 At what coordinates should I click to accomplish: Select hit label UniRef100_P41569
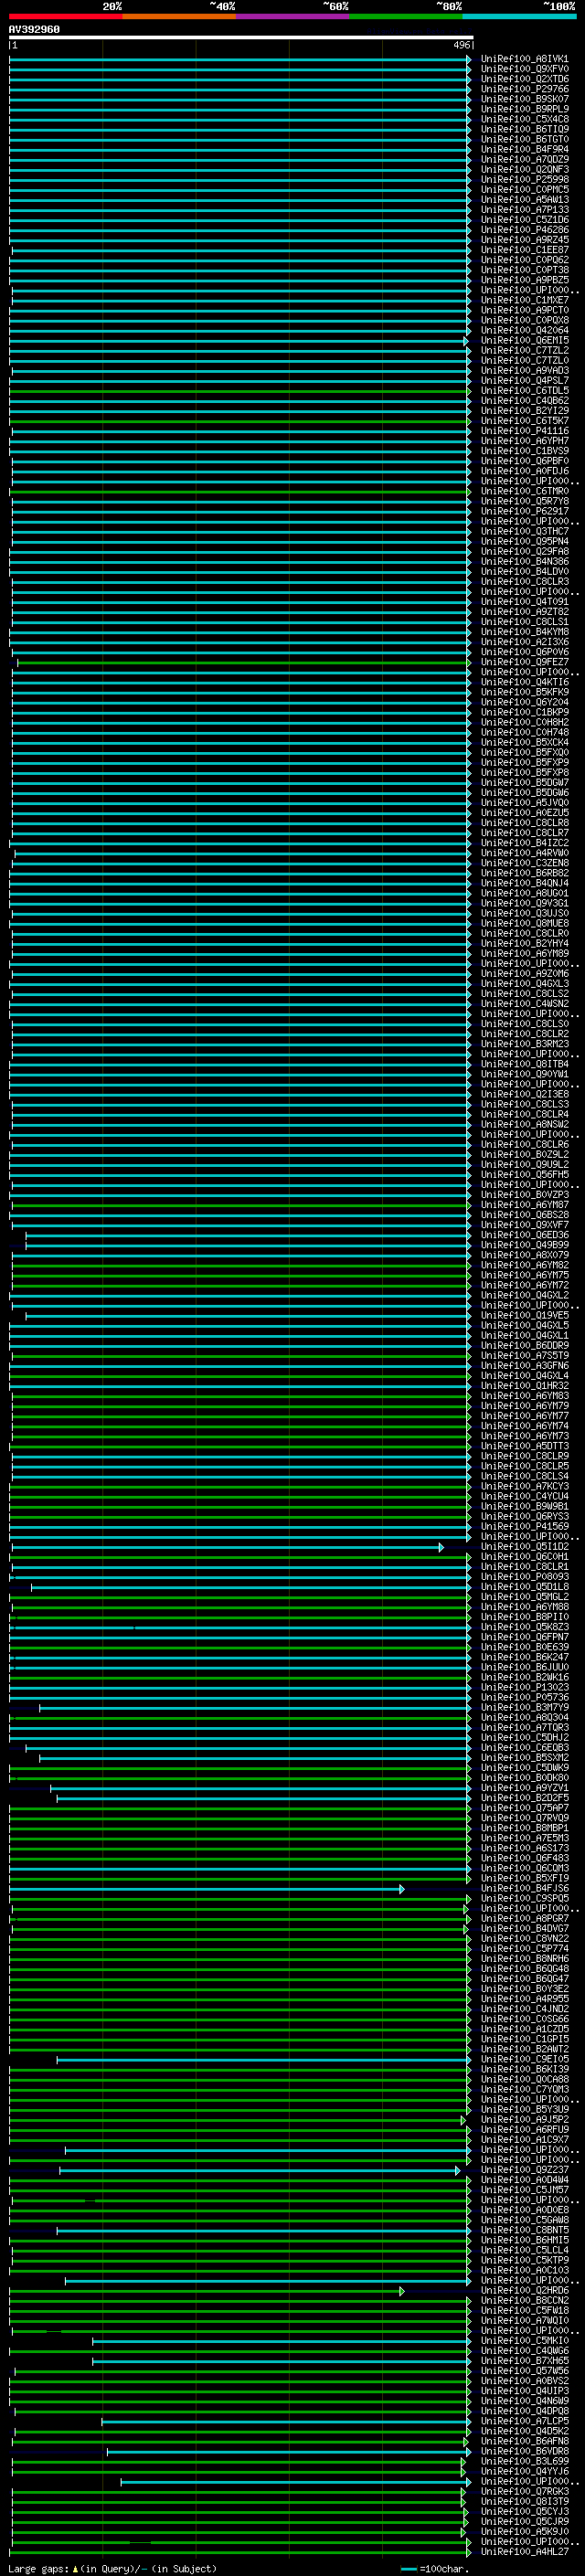pyautogui.click(x=524, y=1527)
